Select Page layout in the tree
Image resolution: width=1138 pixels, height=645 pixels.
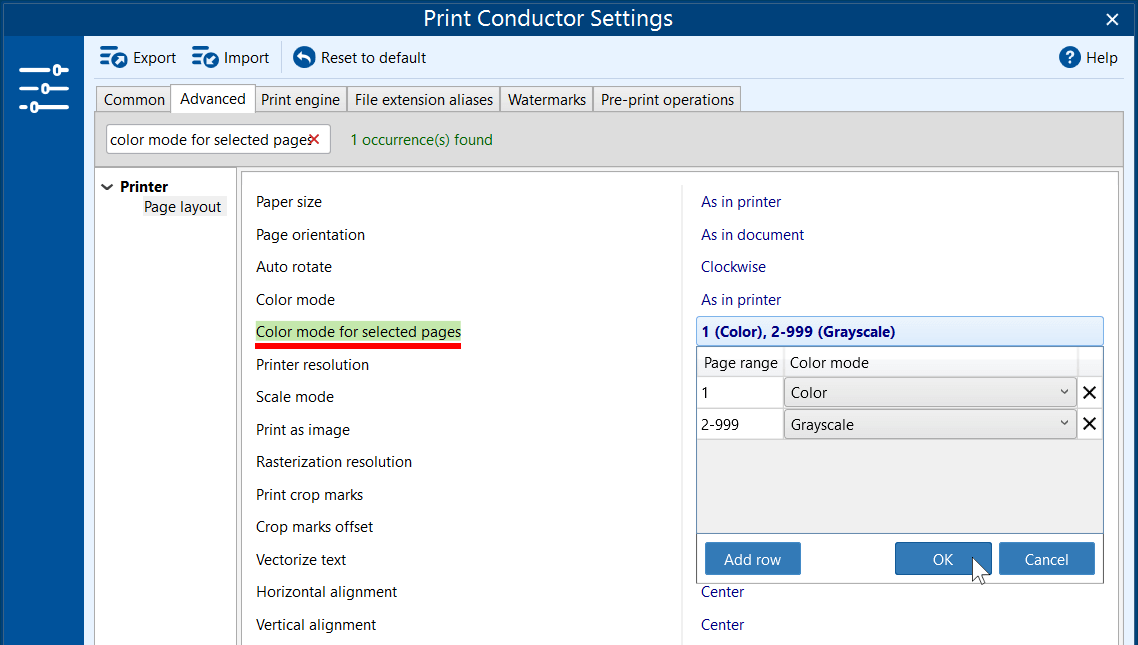point(182,207)
